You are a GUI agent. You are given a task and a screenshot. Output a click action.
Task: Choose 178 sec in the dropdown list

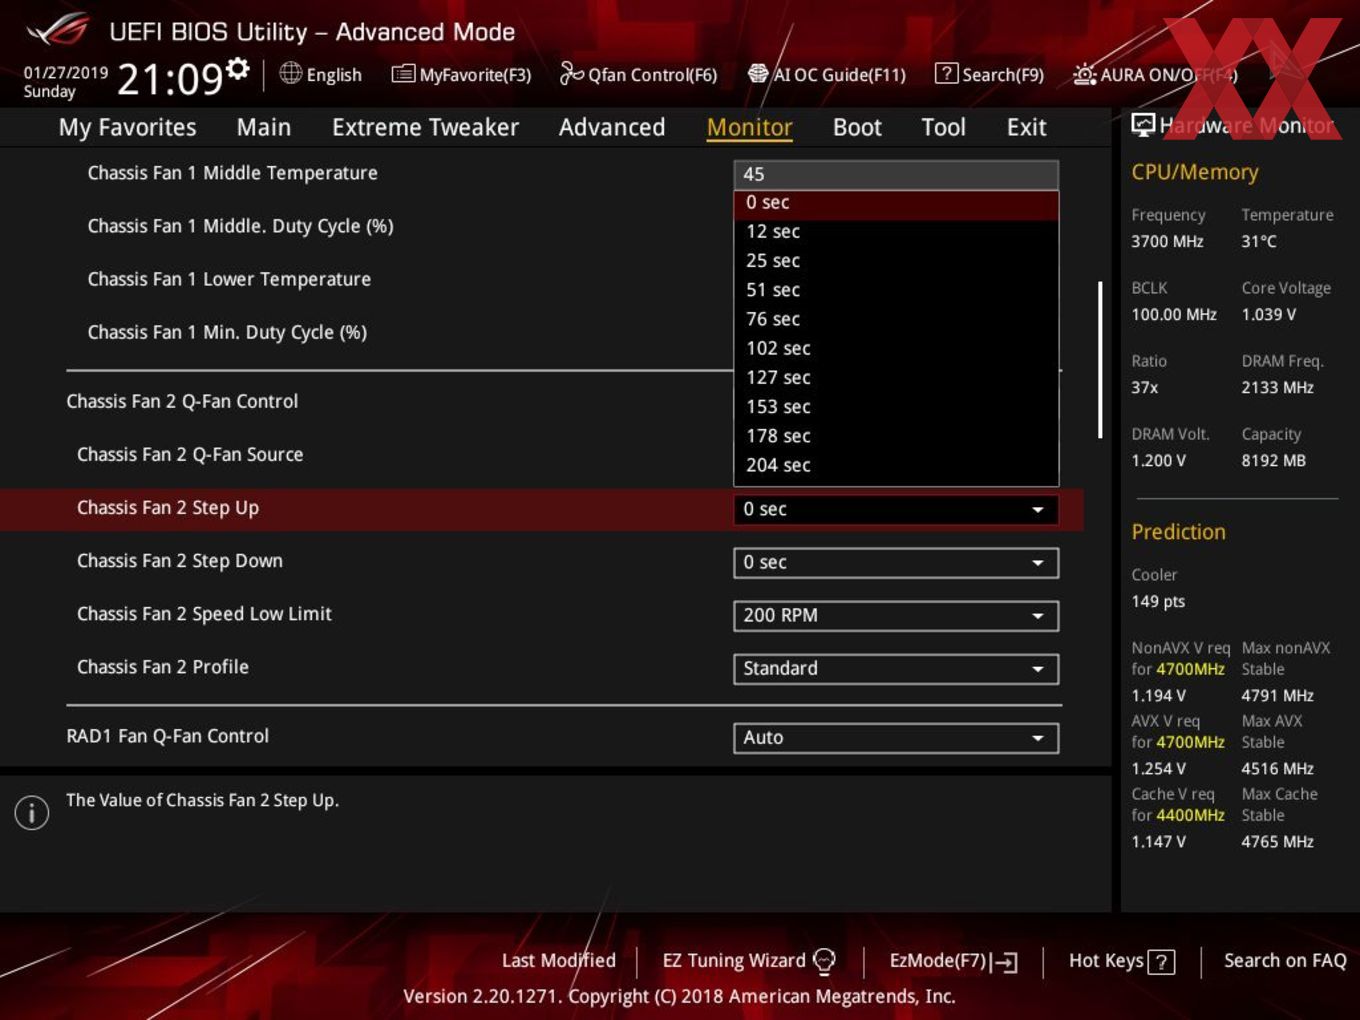pyautogui.click(x=896, y=436)
